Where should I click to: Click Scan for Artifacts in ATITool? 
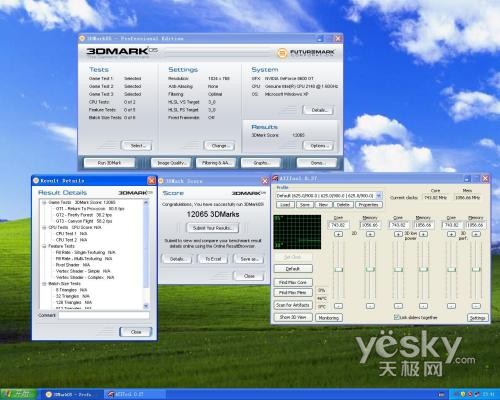tap(293, 305)
